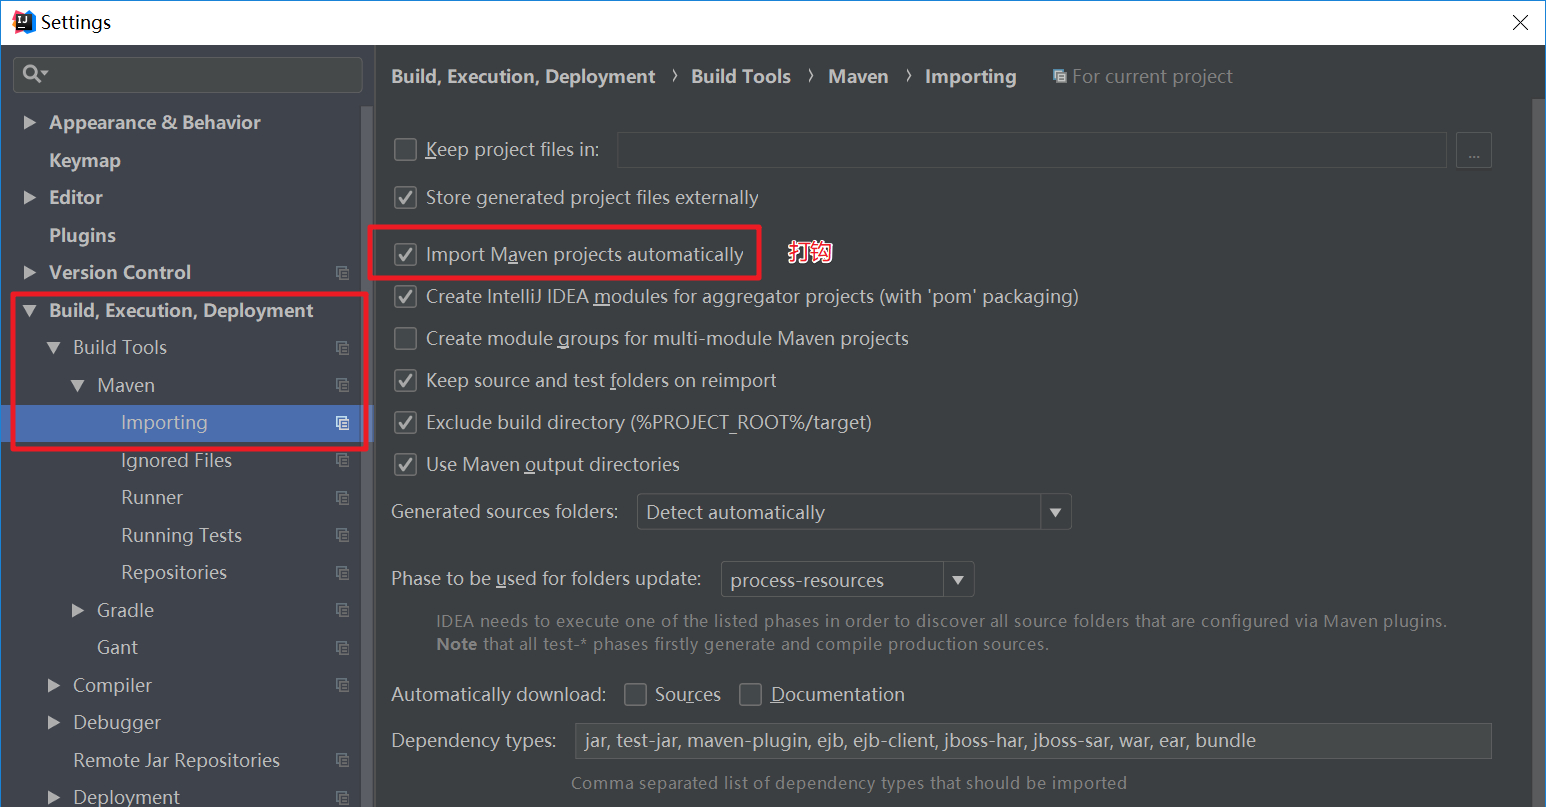Click Importing breadcrumb
The height and width of the screenshot is (807, 1546).
(970, 77)
